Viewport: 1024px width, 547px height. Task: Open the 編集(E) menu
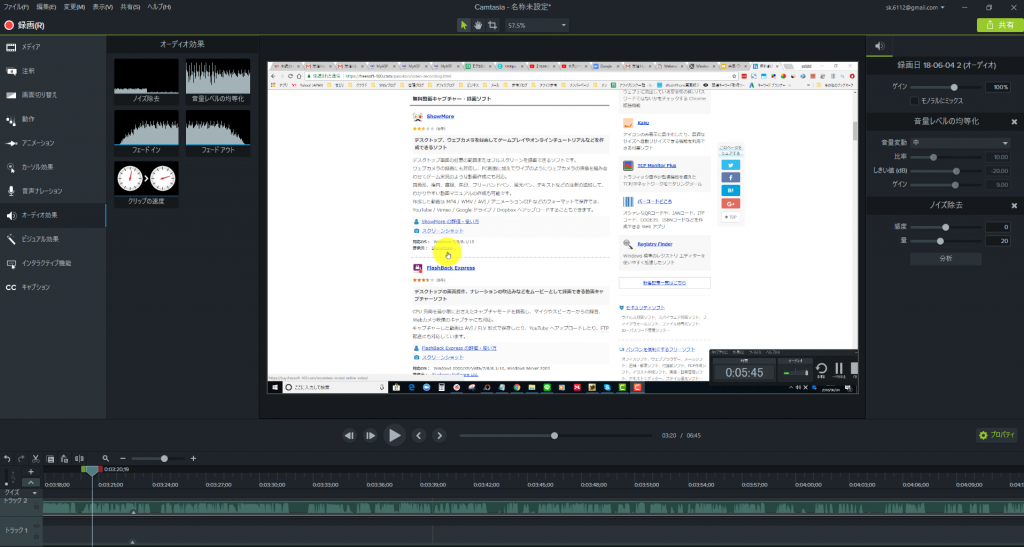(x=46, y=7)
